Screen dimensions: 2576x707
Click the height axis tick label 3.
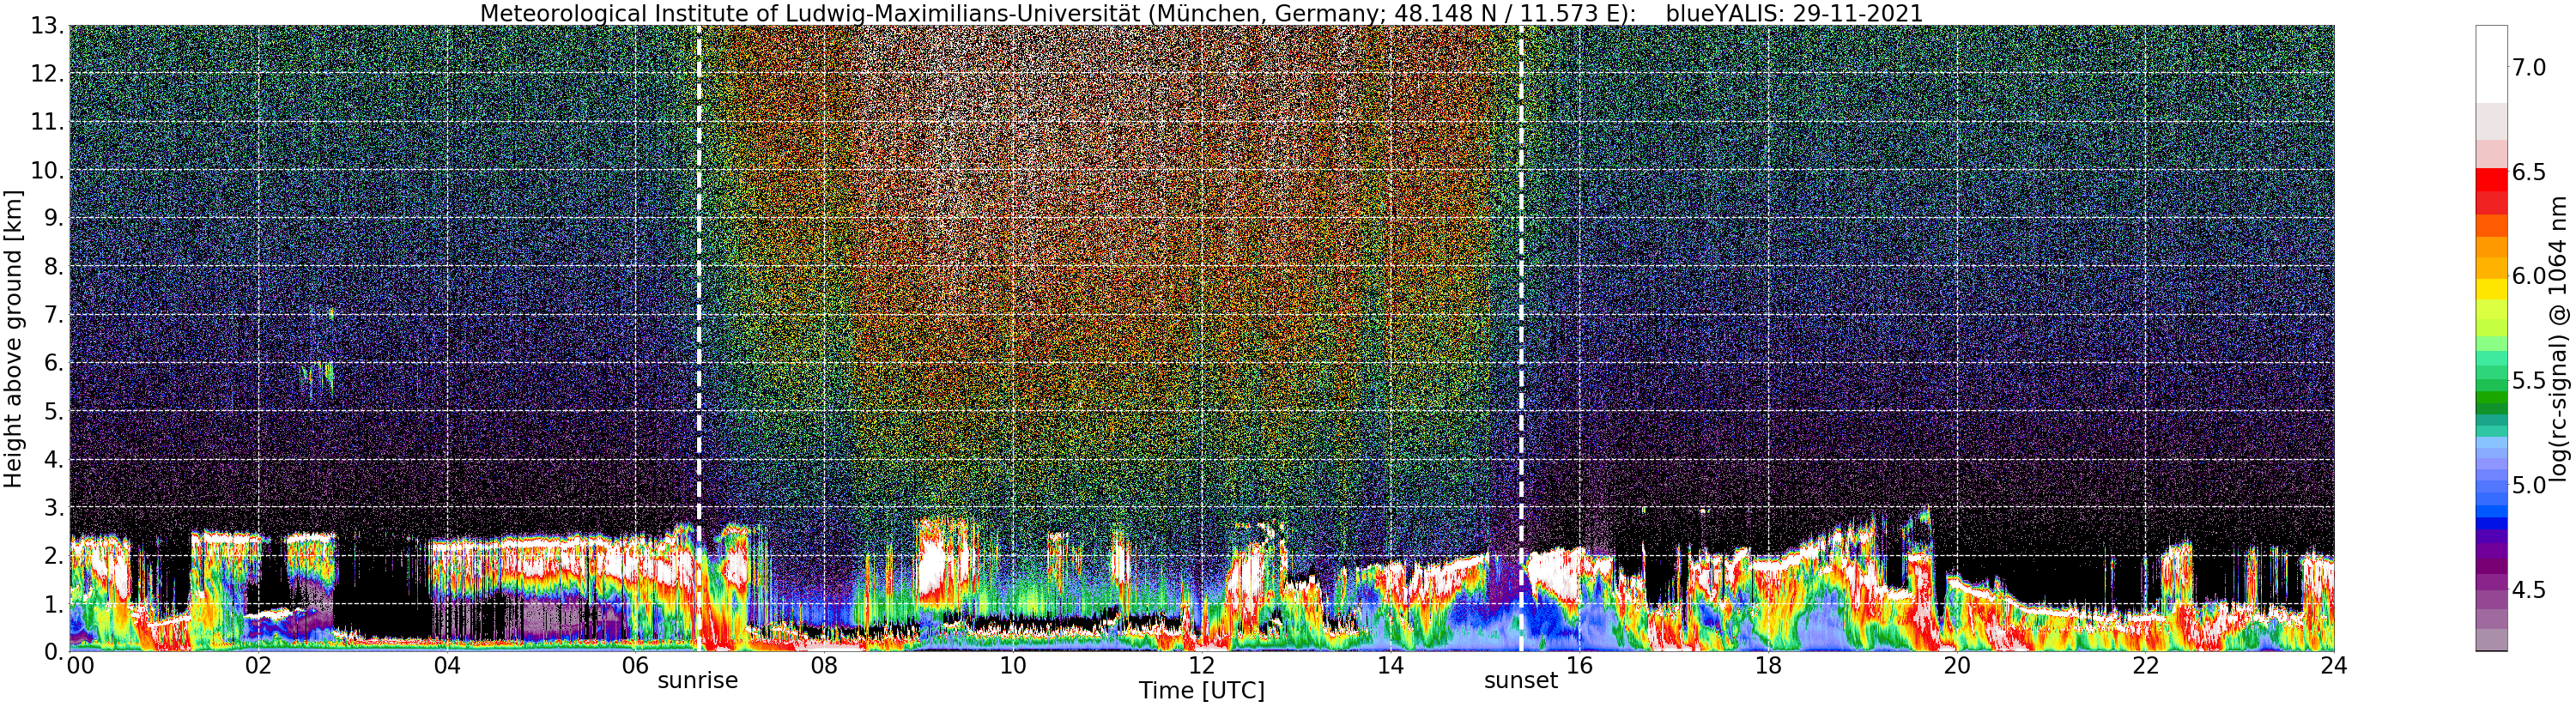pyautogui.click(x=54, y=508)
